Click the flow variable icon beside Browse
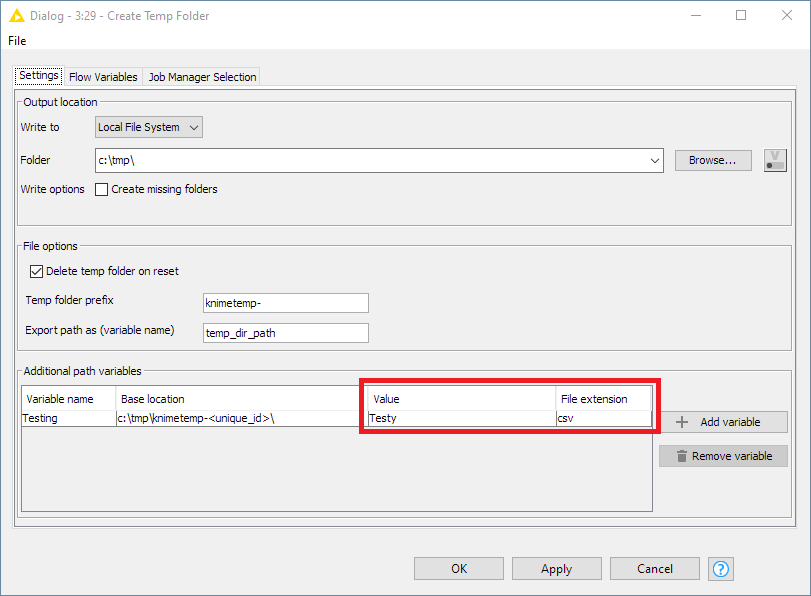 [775, 160]
